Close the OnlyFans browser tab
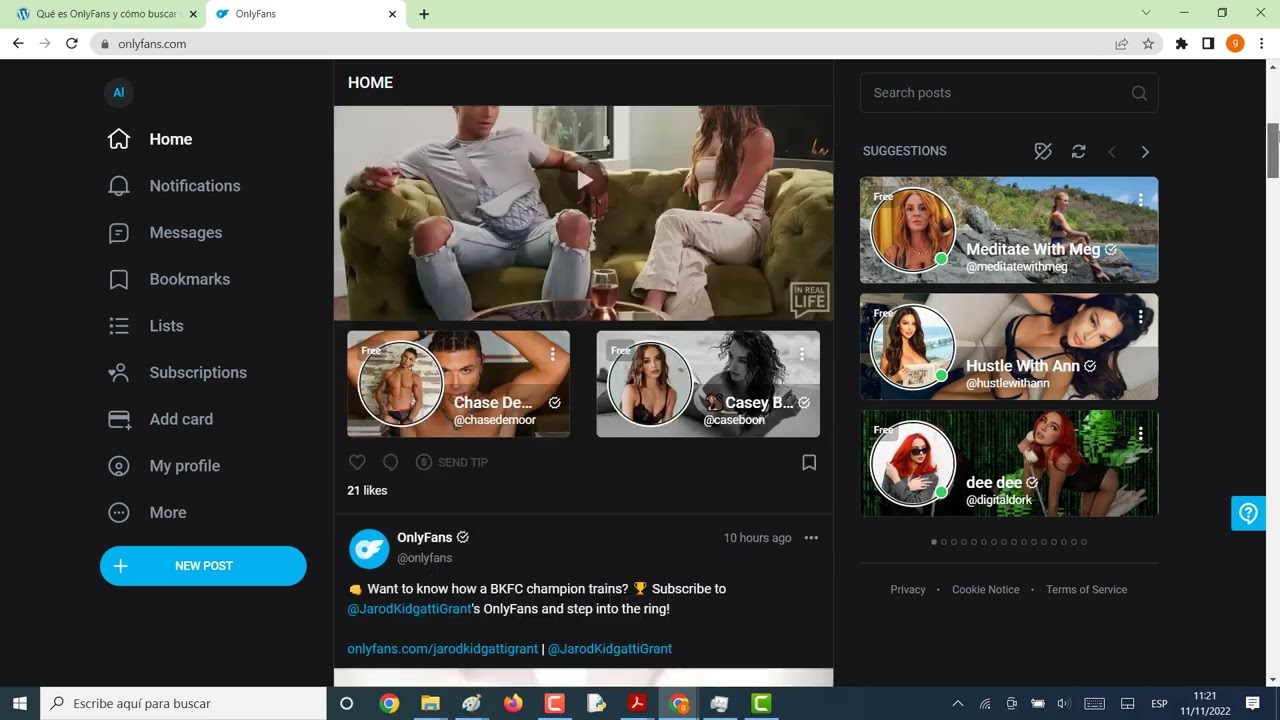Image resolution: width=1280 pixels, height=720 pixels. click(x=393, y=14)
